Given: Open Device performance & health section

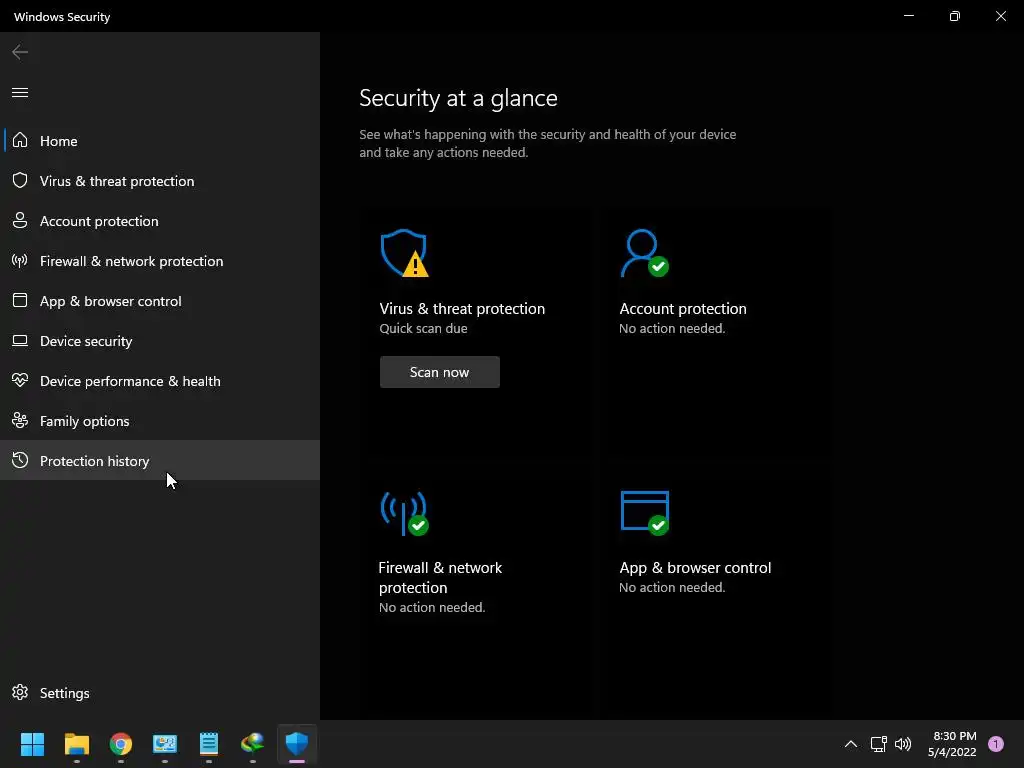Looking at the screenshot, I should click(x=160, y=381).
